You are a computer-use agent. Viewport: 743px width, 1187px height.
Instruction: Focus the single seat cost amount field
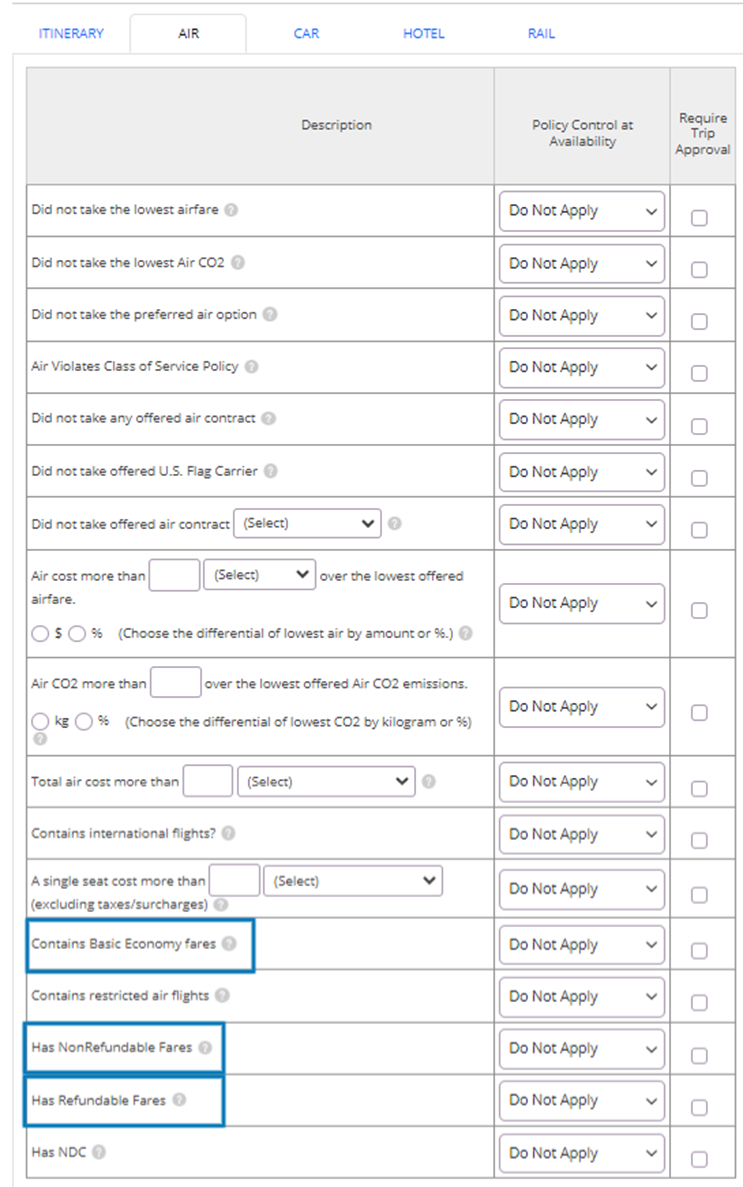coord(234,880)
